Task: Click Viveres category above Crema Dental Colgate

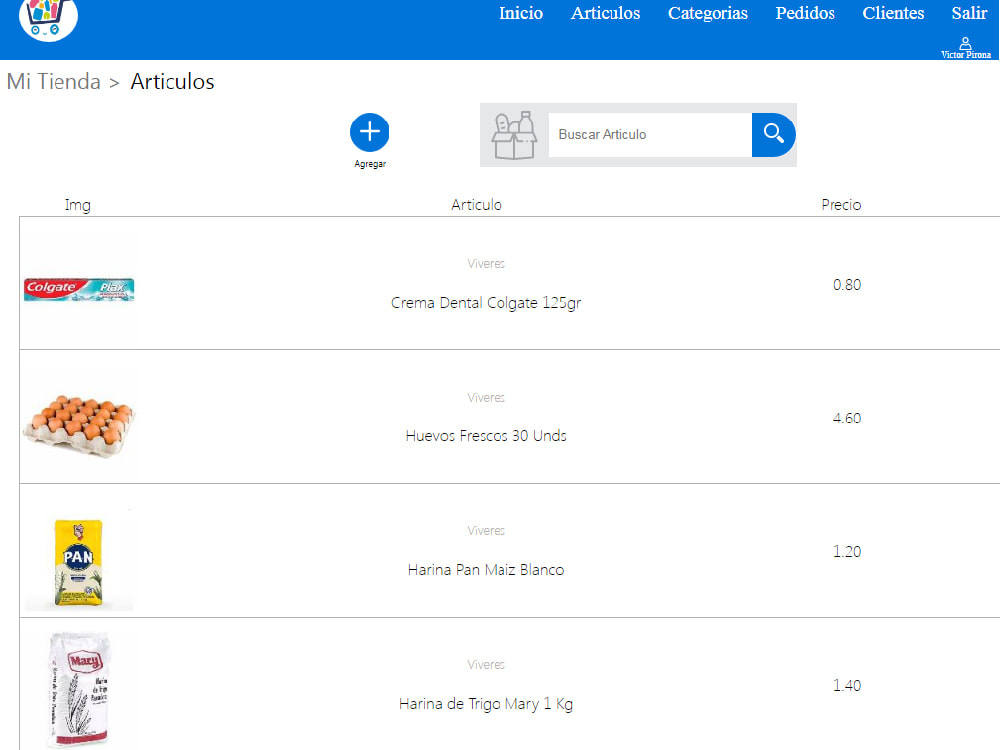Action: coord(486,264)
